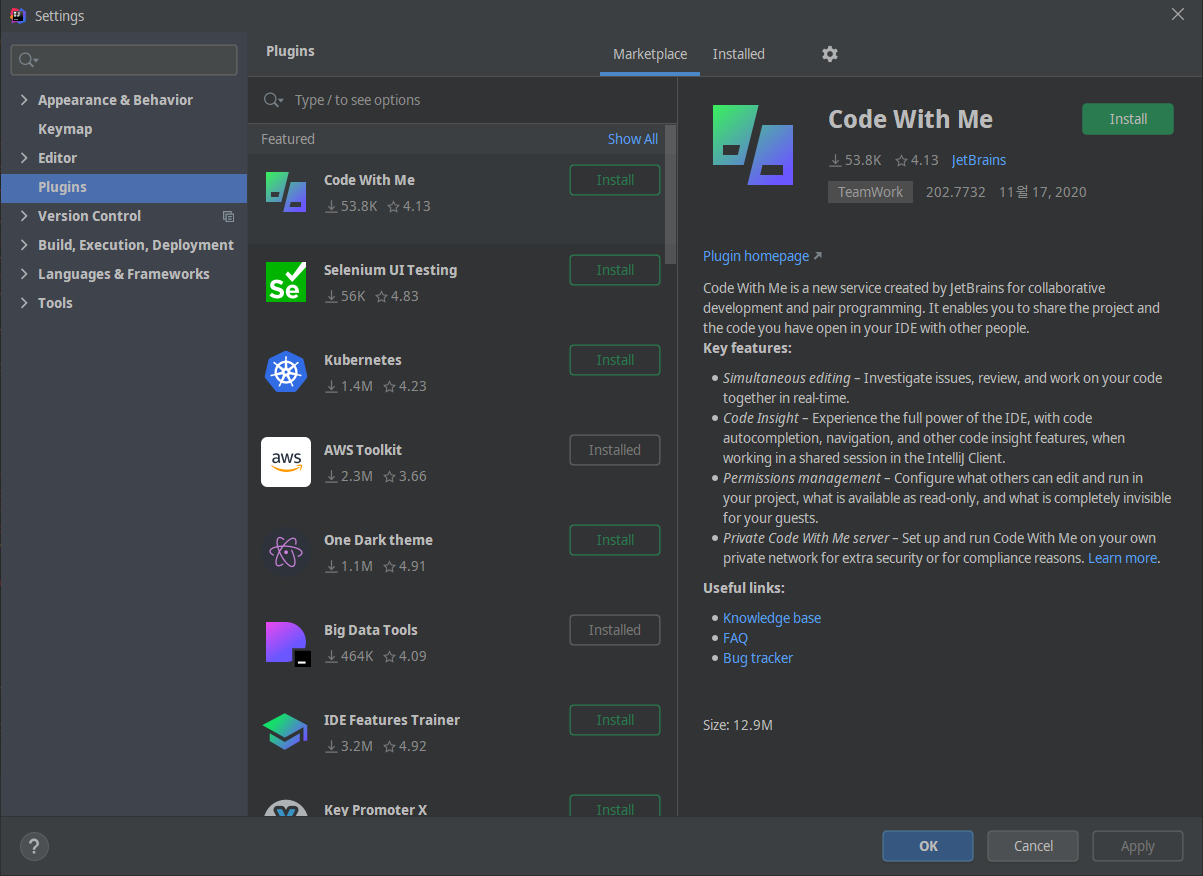Click the Cancel button

(1033, 846)
